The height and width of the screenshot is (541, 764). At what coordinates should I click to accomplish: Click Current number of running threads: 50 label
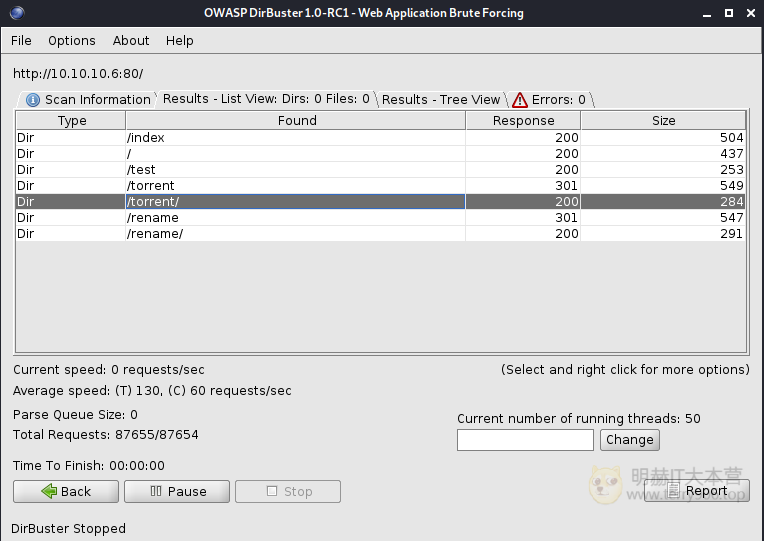pyautogui.click(x=579, y=419)
